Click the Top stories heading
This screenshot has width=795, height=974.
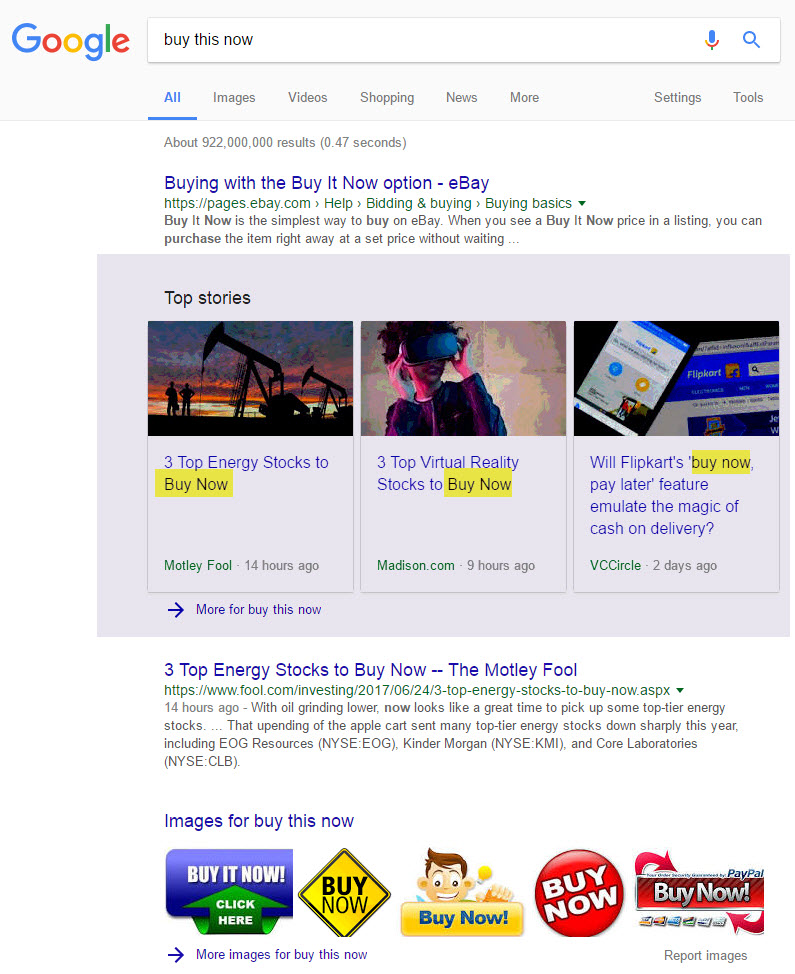click(x=207, y=298)
